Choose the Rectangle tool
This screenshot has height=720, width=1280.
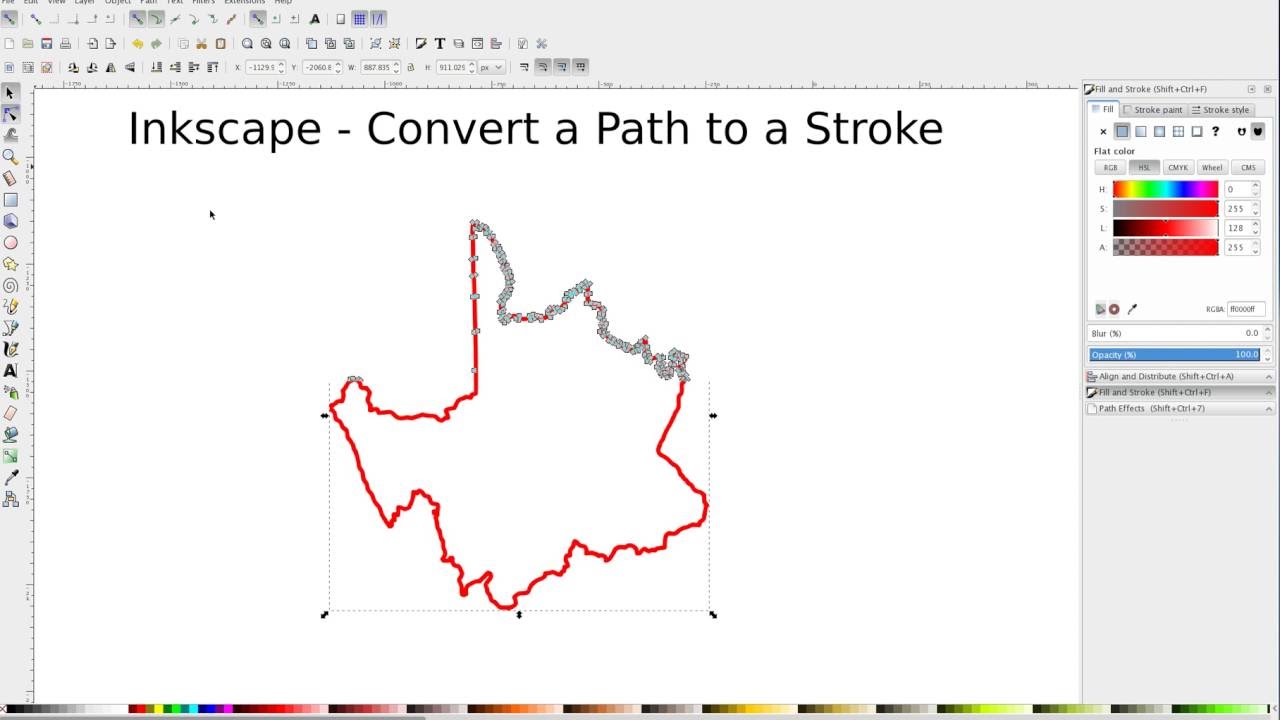click(x=10, y=200)
